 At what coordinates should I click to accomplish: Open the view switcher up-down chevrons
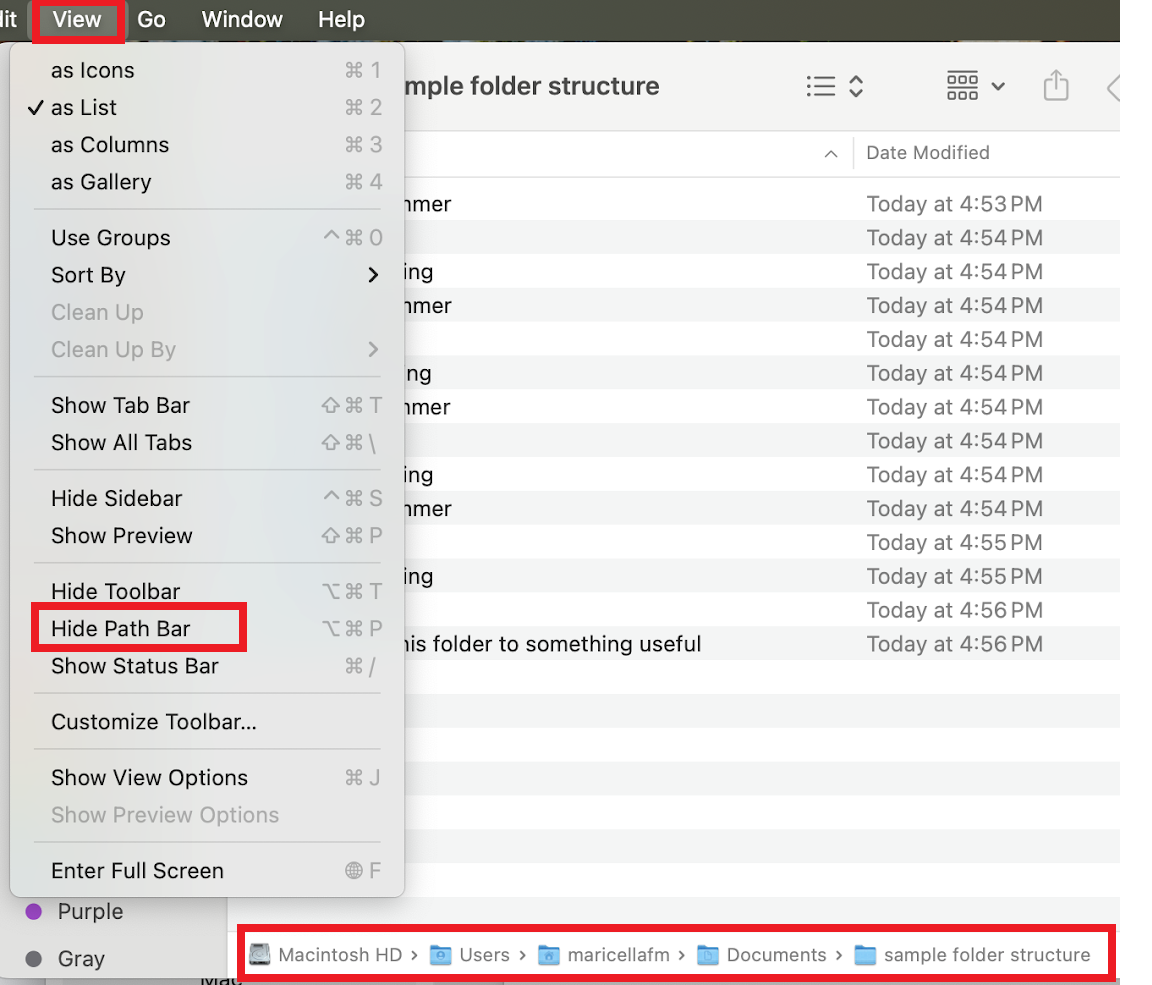pos(856,86)
